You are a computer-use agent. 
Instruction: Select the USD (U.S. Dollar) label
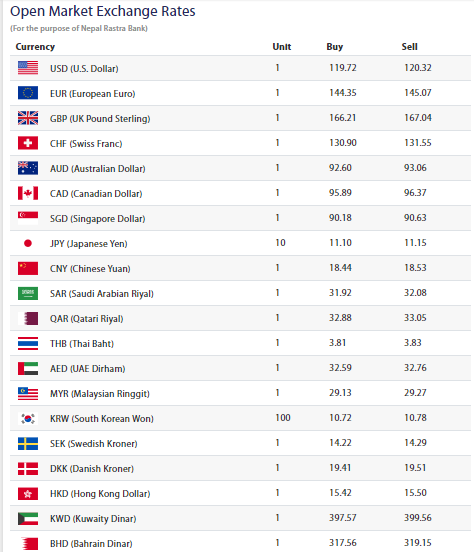[84, 69]
